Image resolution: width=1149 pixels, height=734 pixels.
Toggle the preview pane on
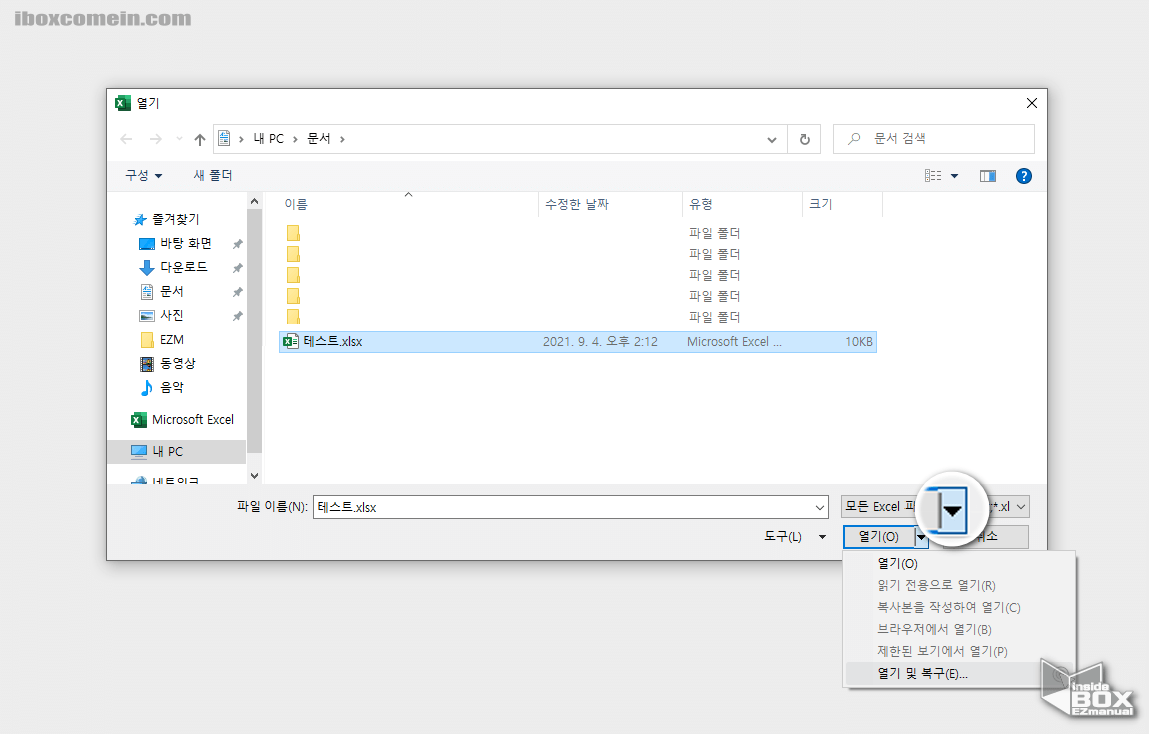coord(987,175)
